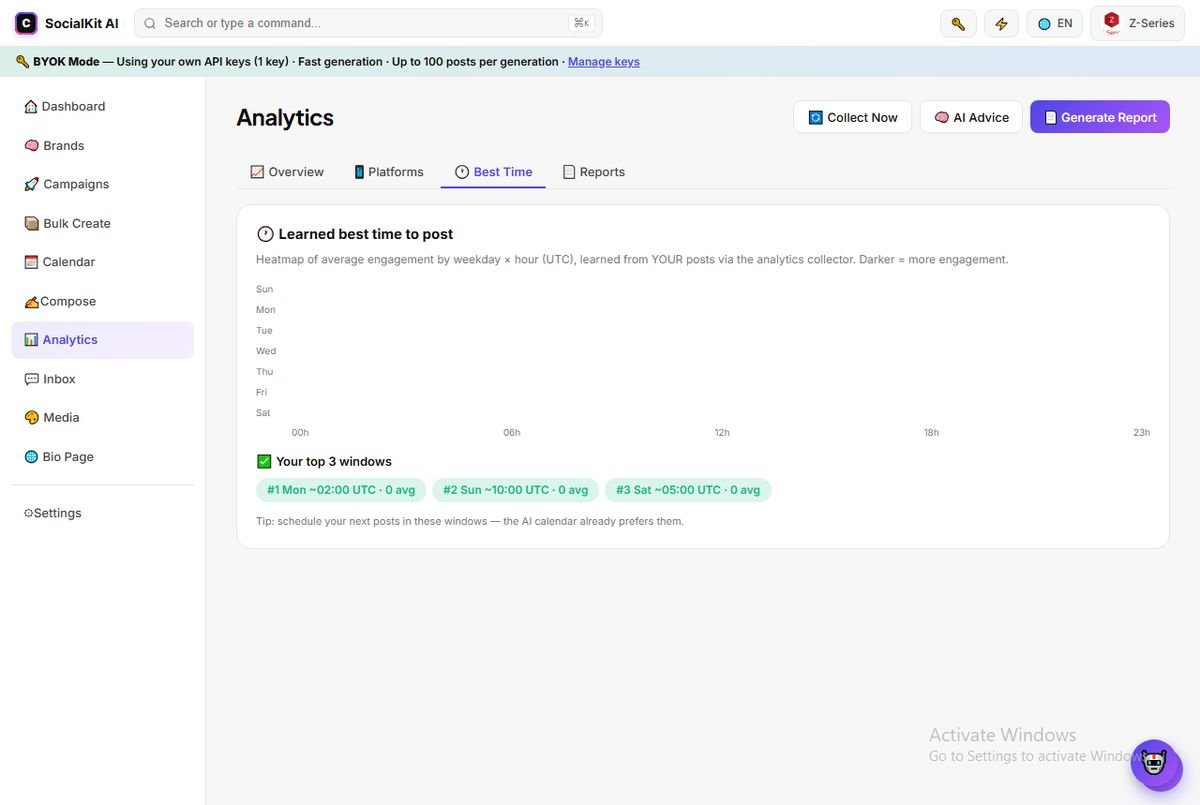
Task: Open Brands from the sidebar
Action: click(x=102, y=145)
